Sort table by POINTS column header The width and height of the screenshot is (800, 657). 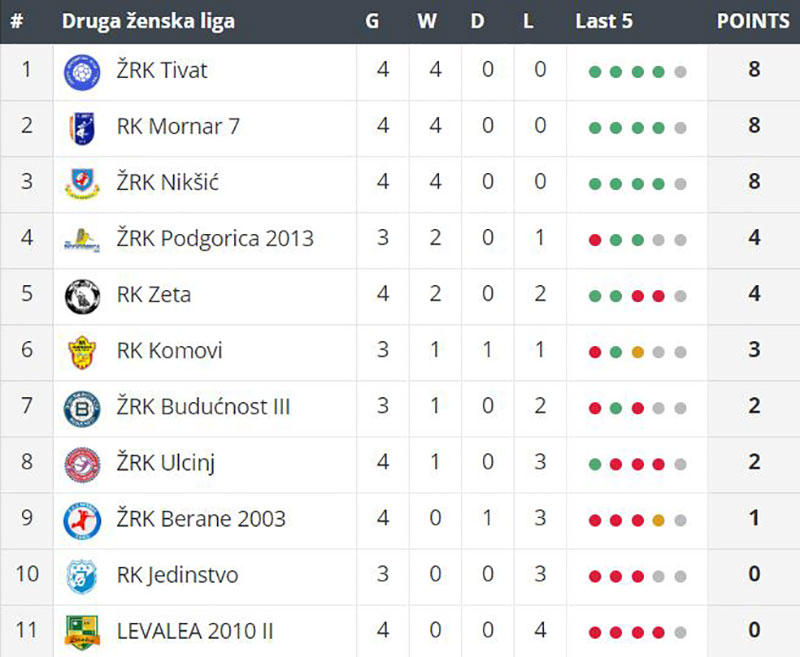coord(753,21)
